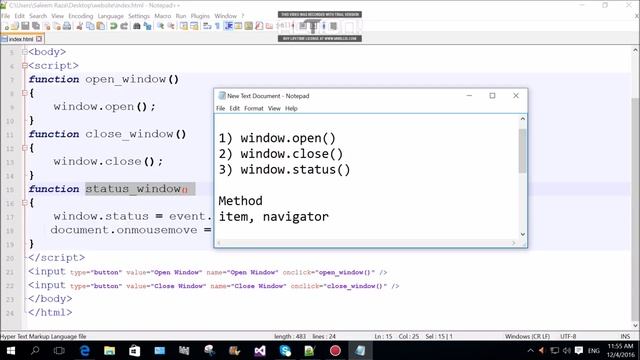
Task: Click the 'document.onmousemove' code line
Action: pos(131,230)
